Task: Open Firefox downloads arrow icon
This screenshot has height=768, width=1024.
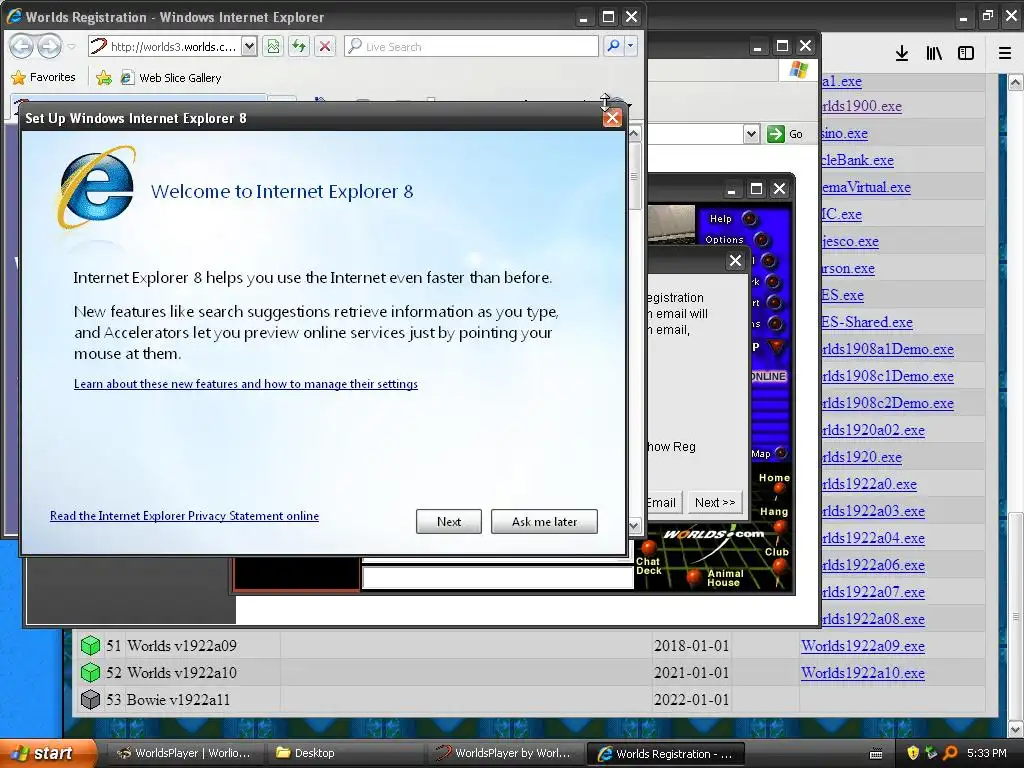Action: pos(902,54)
